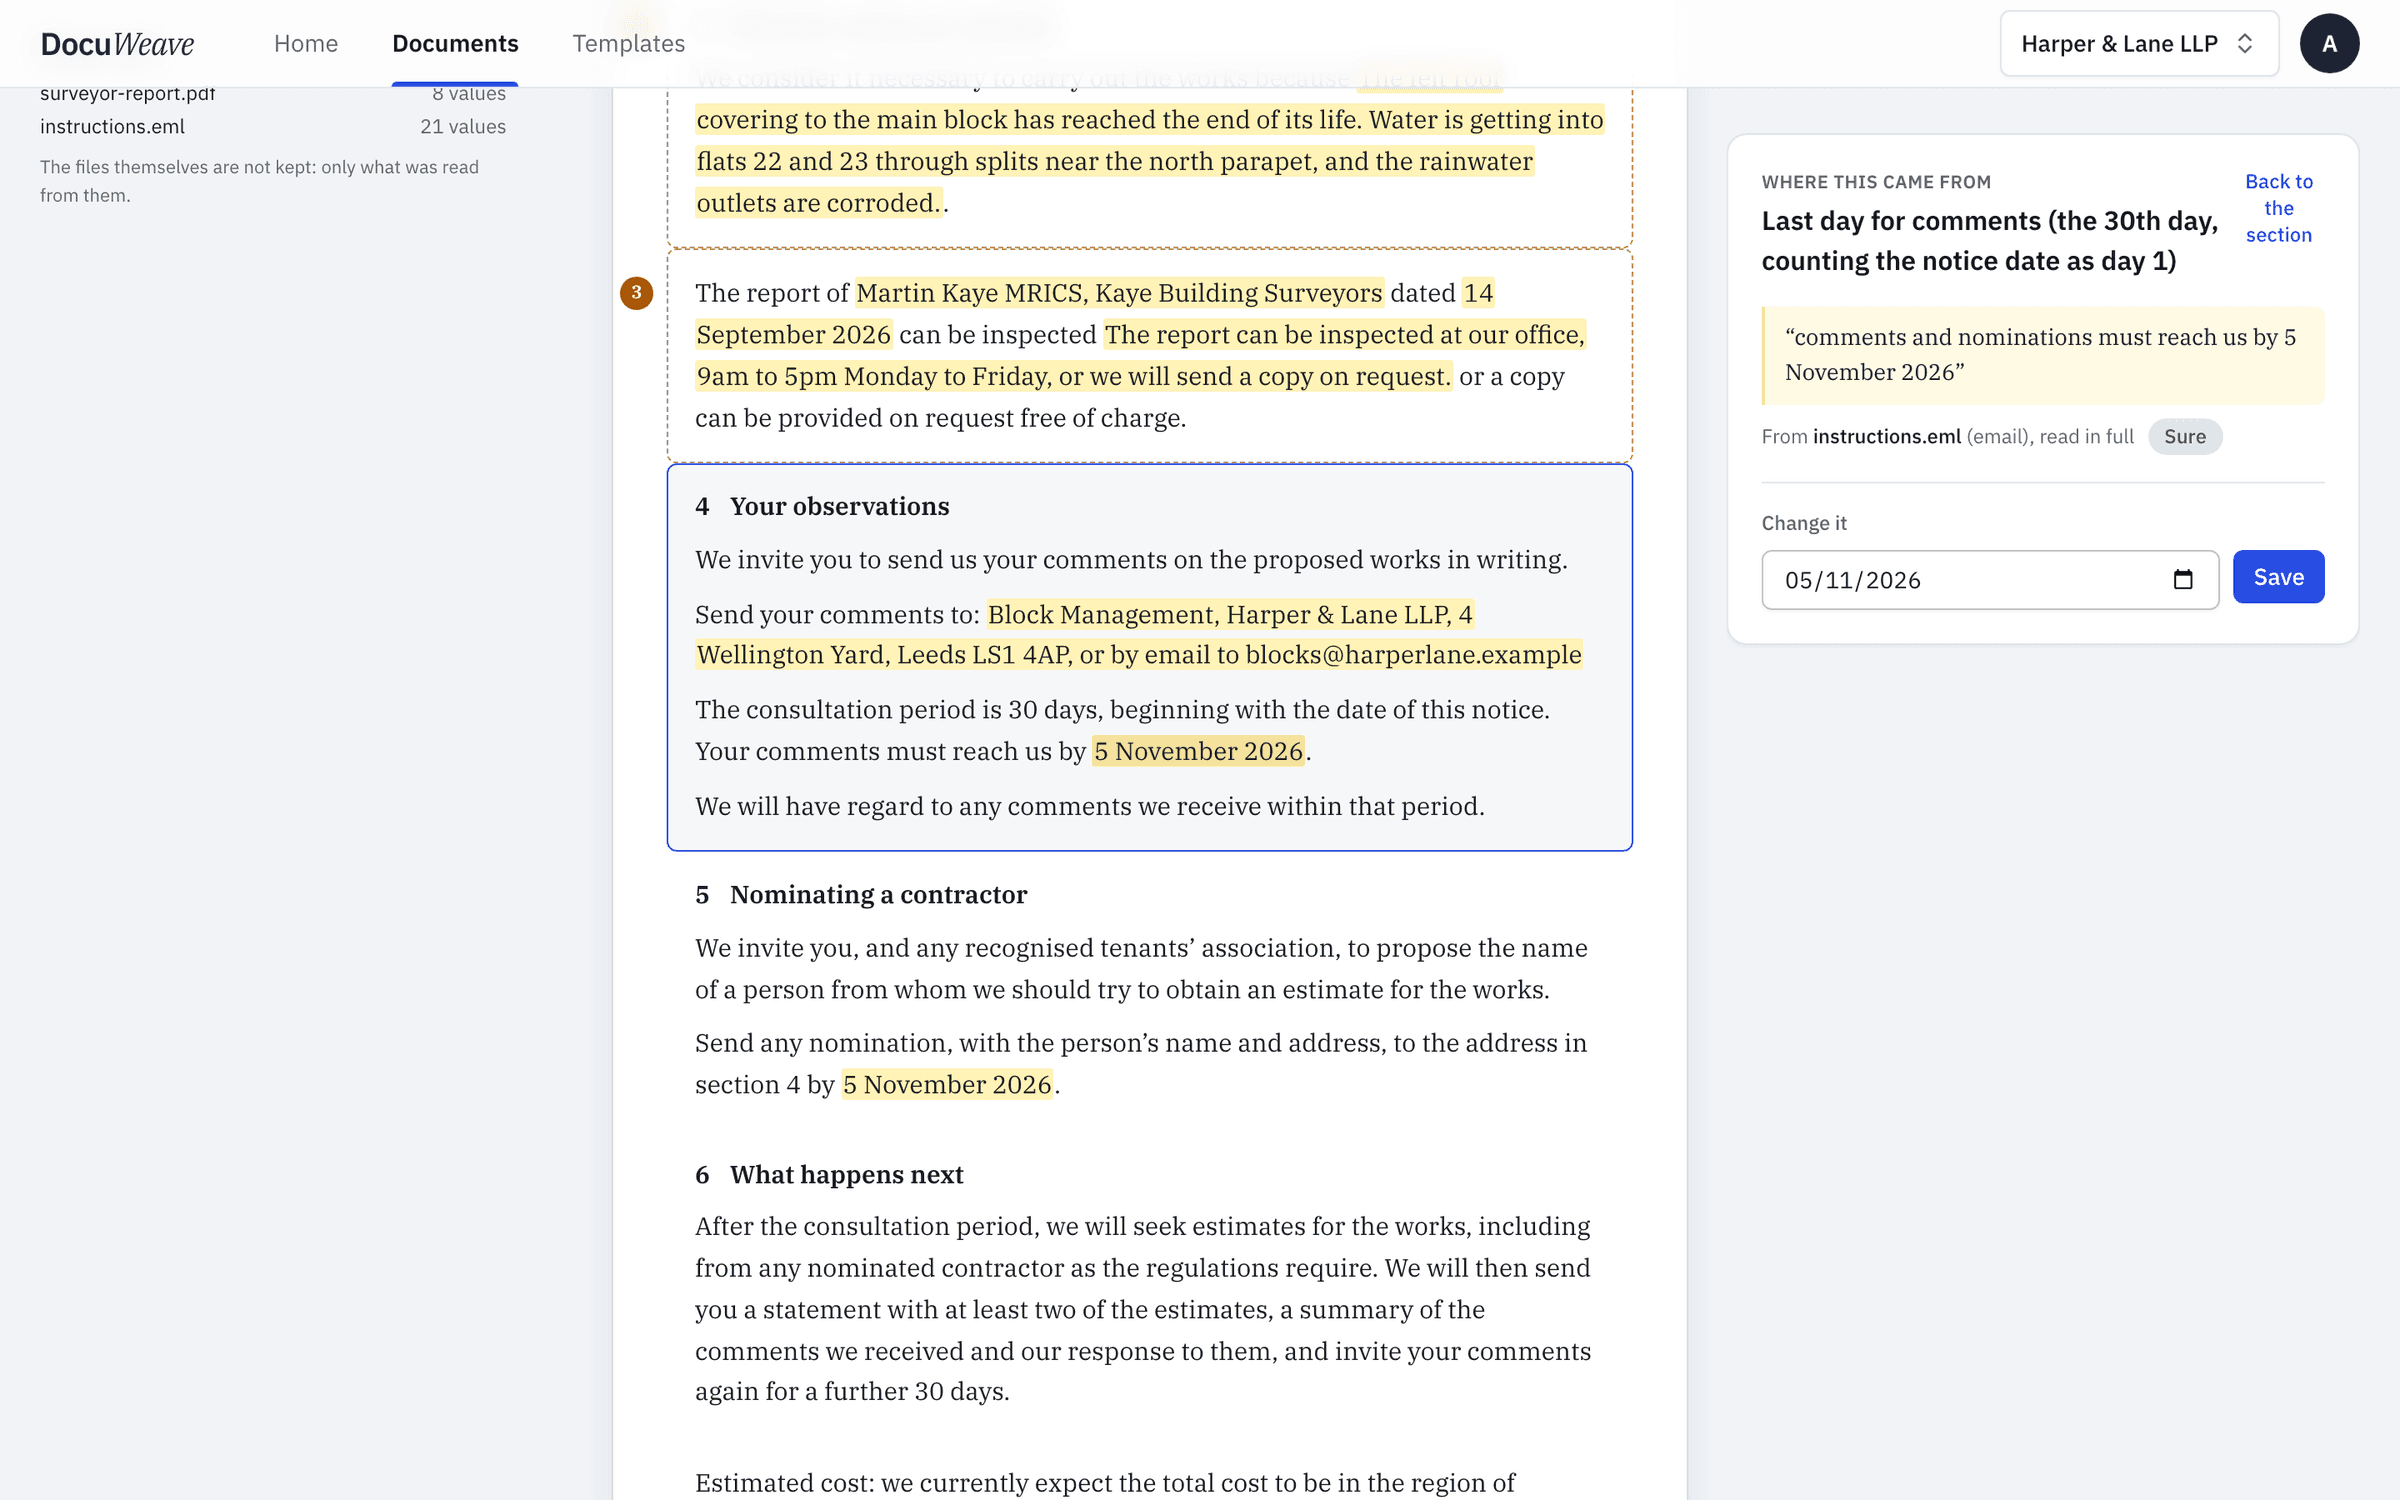Screen dimensions: 2400x1500
Task: Click the What happens next heading
Action: point(829,1174)
